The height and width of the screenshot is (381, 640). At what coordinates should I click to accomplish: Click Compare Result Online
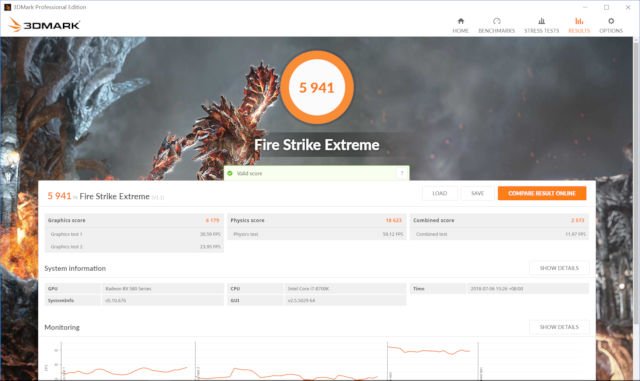[542, 193]
